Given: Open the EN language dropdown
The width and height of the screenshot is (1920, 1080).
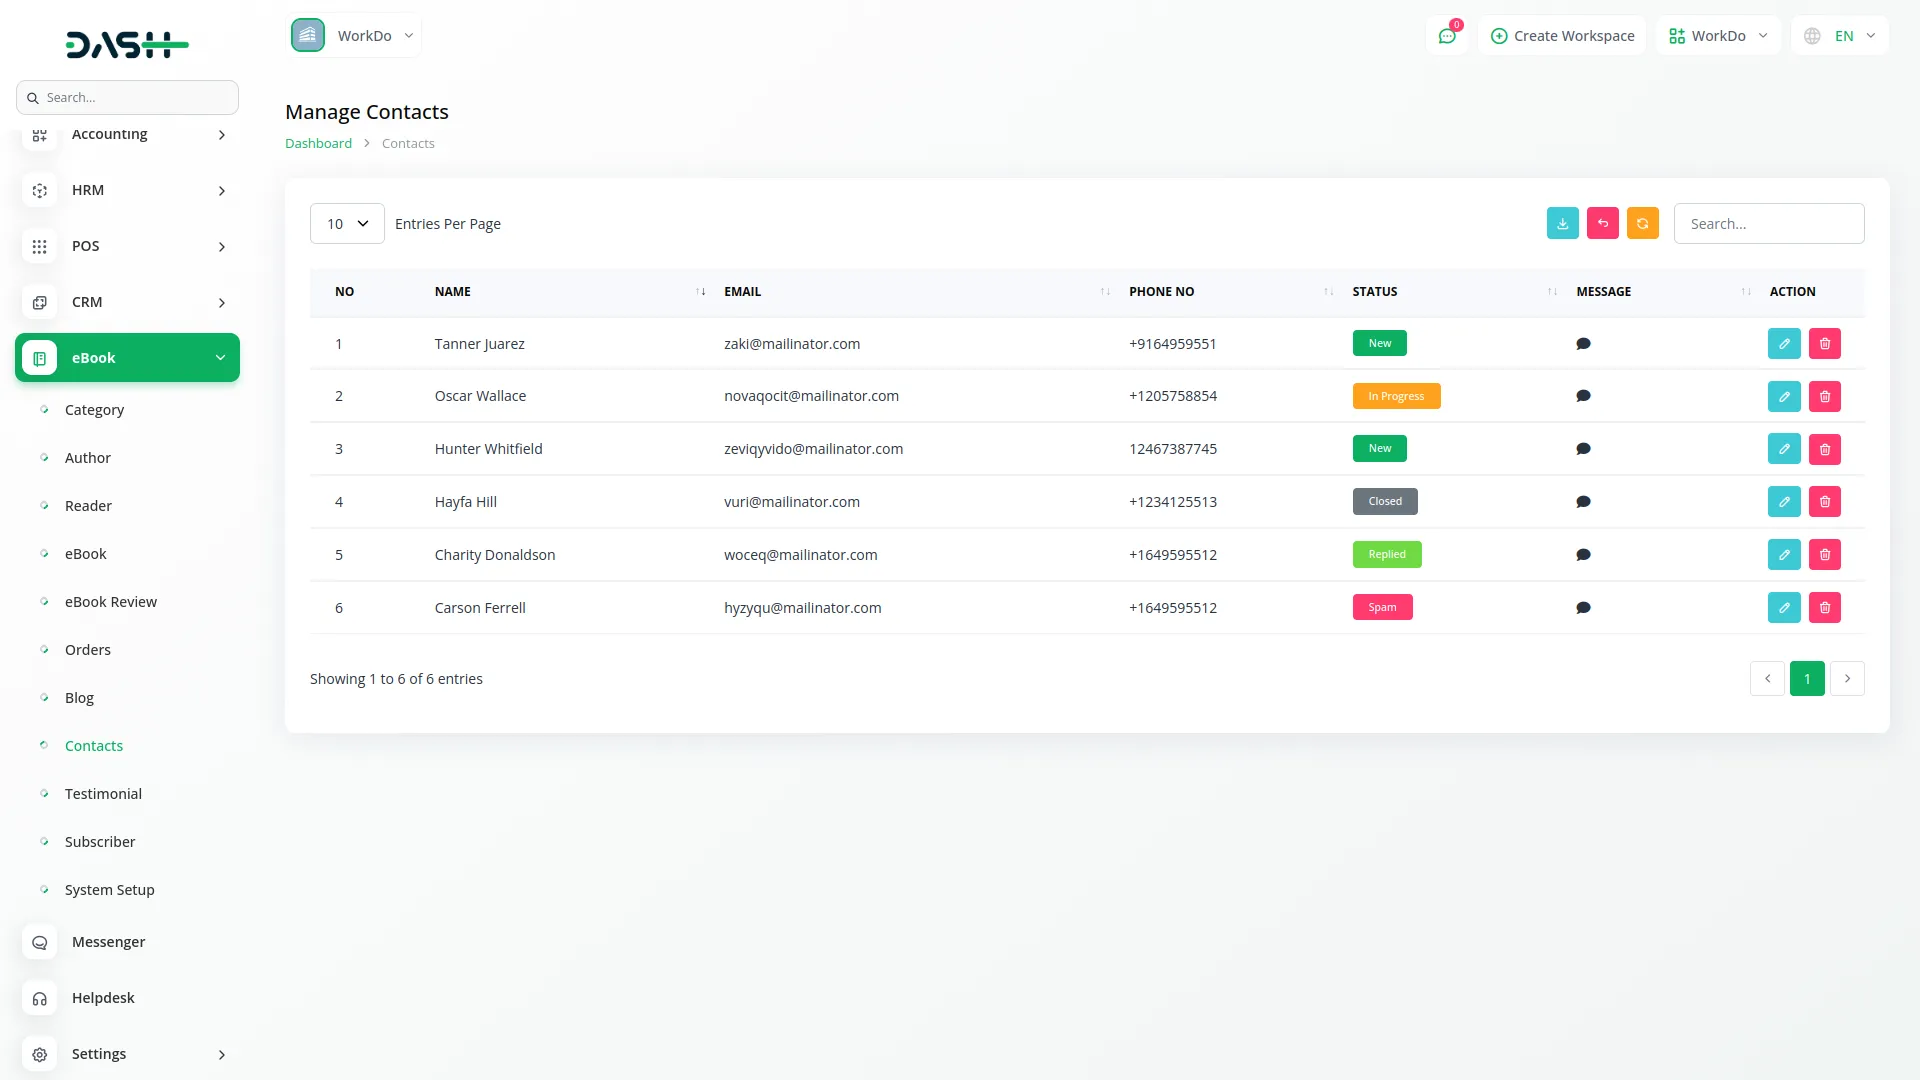Looking at the screenshot, I should click(x=1842, y=36).
